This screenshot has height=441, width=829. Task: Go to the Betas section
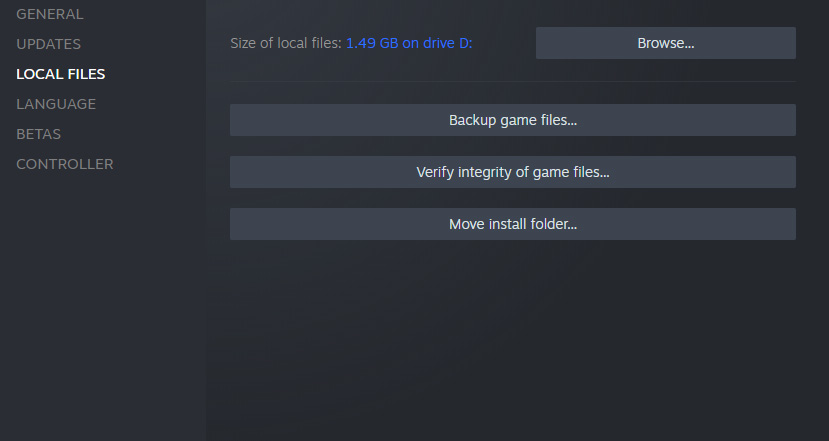(x=39, y=134)
